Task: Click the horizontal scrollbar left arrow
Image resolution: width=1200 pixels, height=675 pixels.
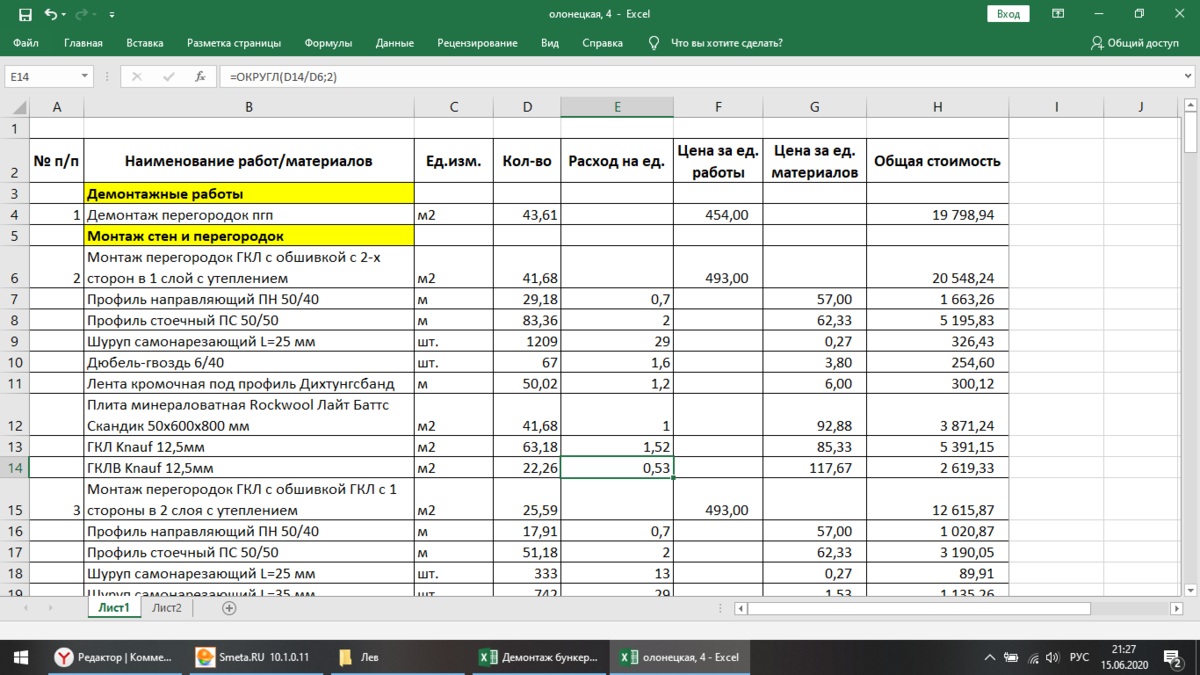Action: [740, 608]
